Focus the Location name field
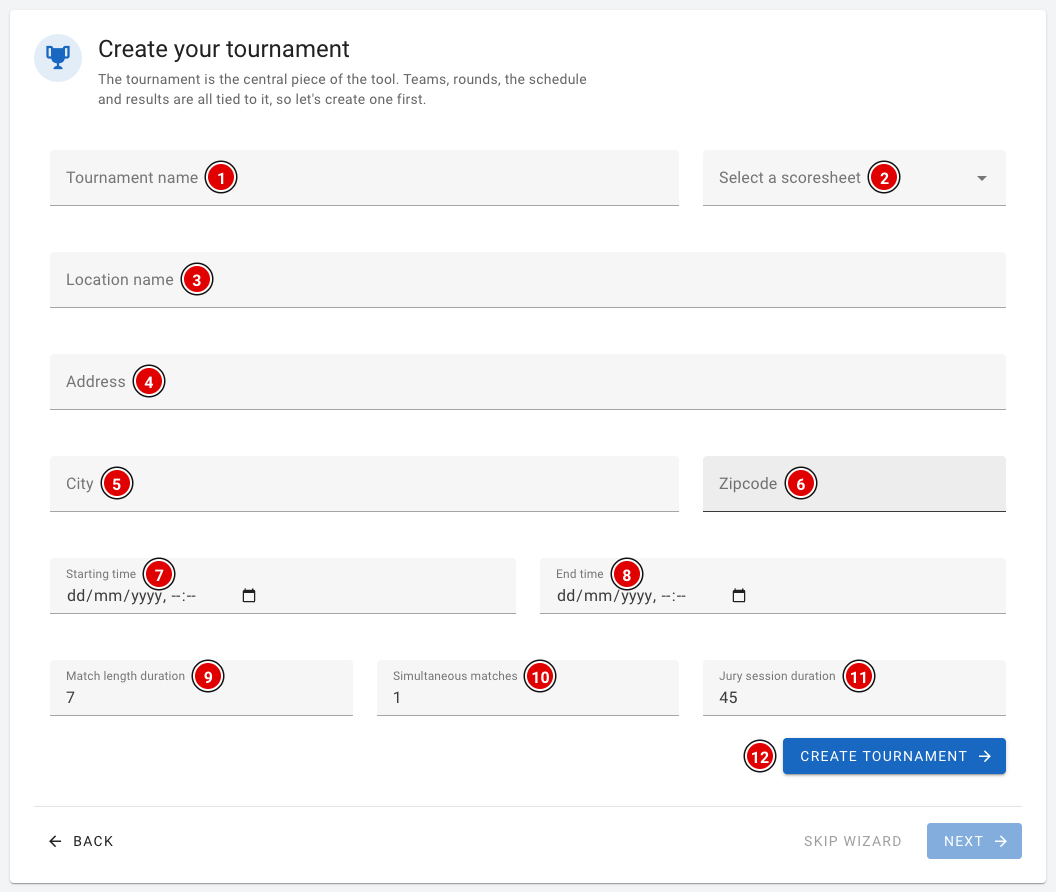The width and height of the screenshot is (1056, 892). coord(528,280)
